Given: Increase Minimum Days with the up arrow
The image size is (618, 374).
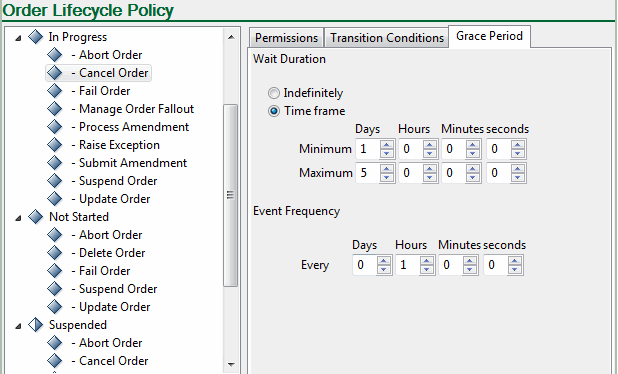Looking at the screenshot, I should click(x=387, y=145).
